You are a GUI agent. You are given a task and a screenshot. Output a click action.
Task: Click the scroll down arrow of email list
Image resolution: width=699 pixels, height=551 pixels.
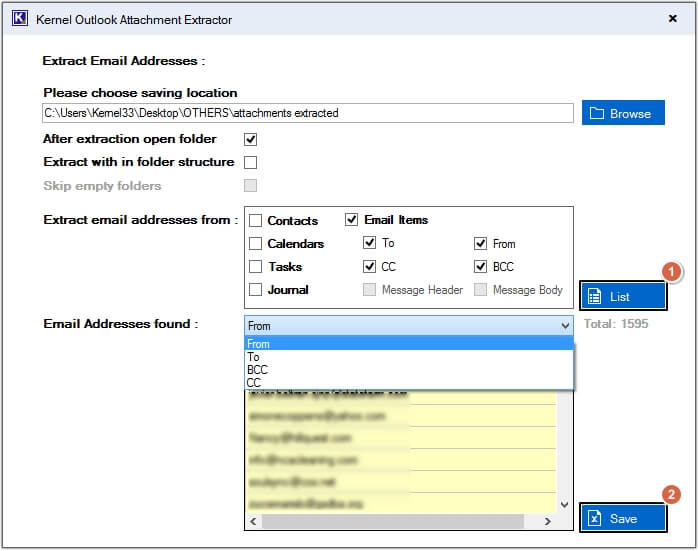point(564,505)
